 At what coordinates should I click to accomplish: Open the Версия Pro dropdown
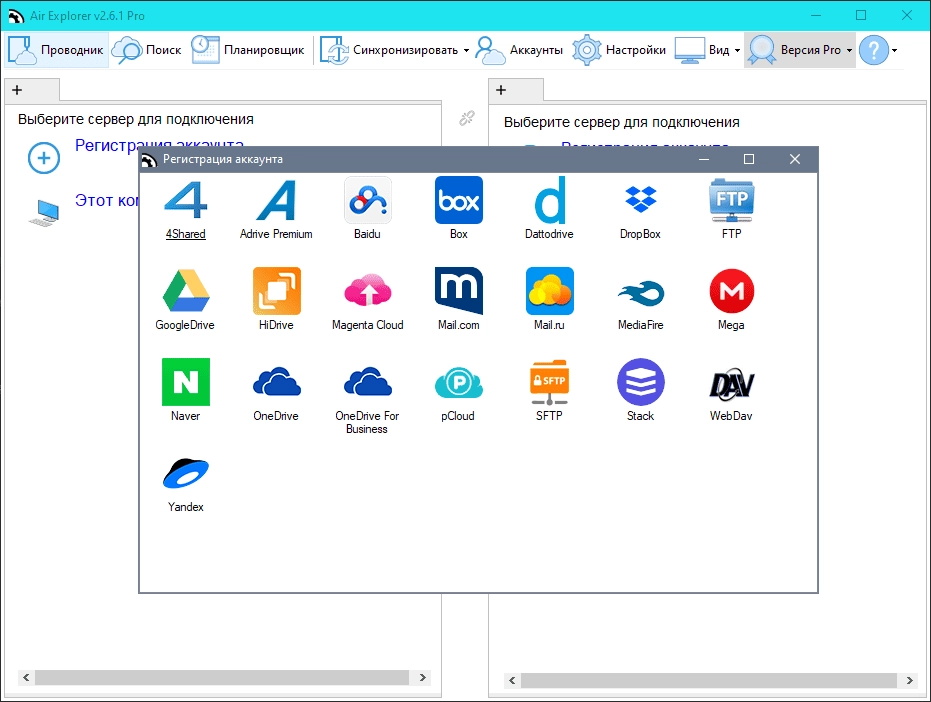[800, 50]
